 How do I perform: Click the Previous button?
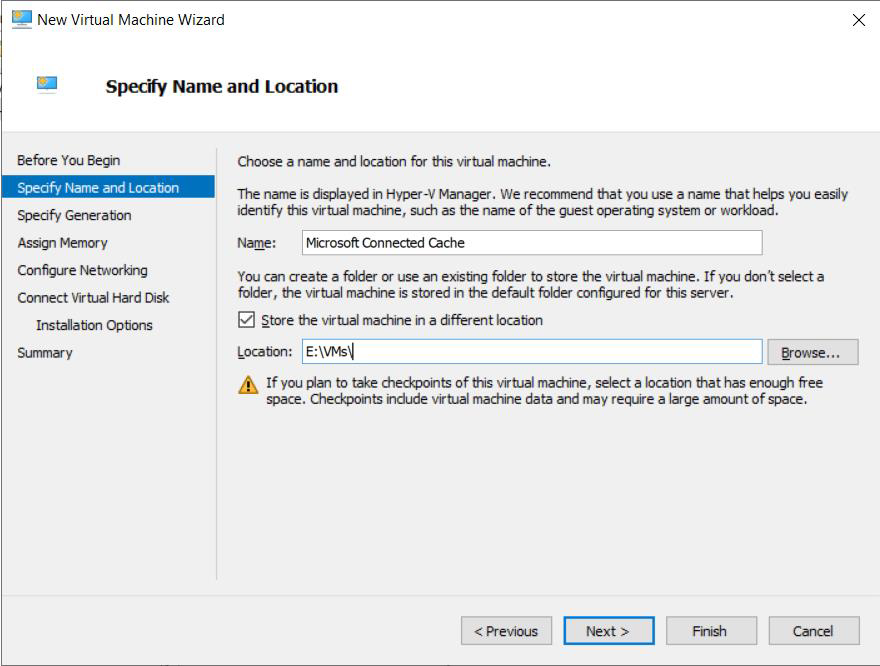pos(506,631)
